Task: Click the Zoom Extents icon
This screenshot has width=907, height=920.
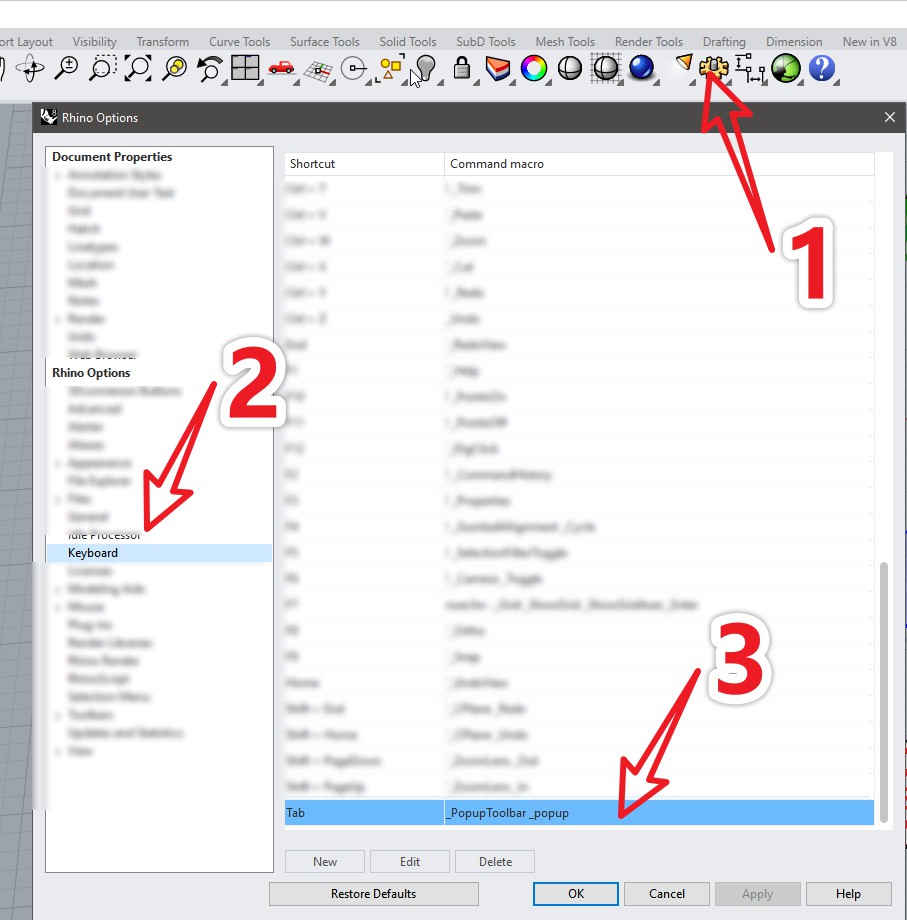Action: [x=138, y=68]
